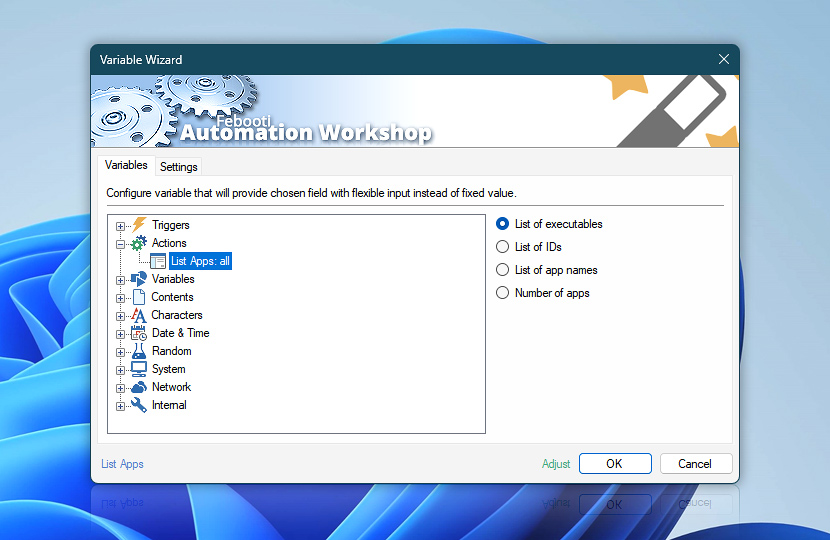Select the Random label in tree
830x540 pixels.
[x=172, y=351]
